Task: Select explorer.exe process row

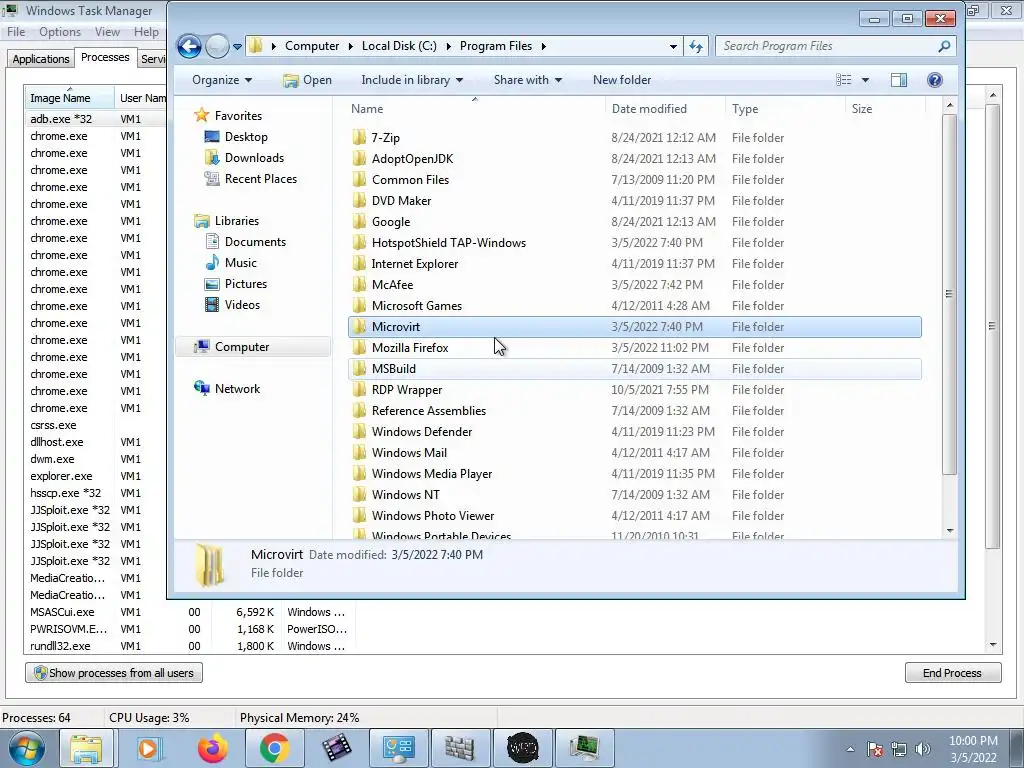Action: [95, 476]
